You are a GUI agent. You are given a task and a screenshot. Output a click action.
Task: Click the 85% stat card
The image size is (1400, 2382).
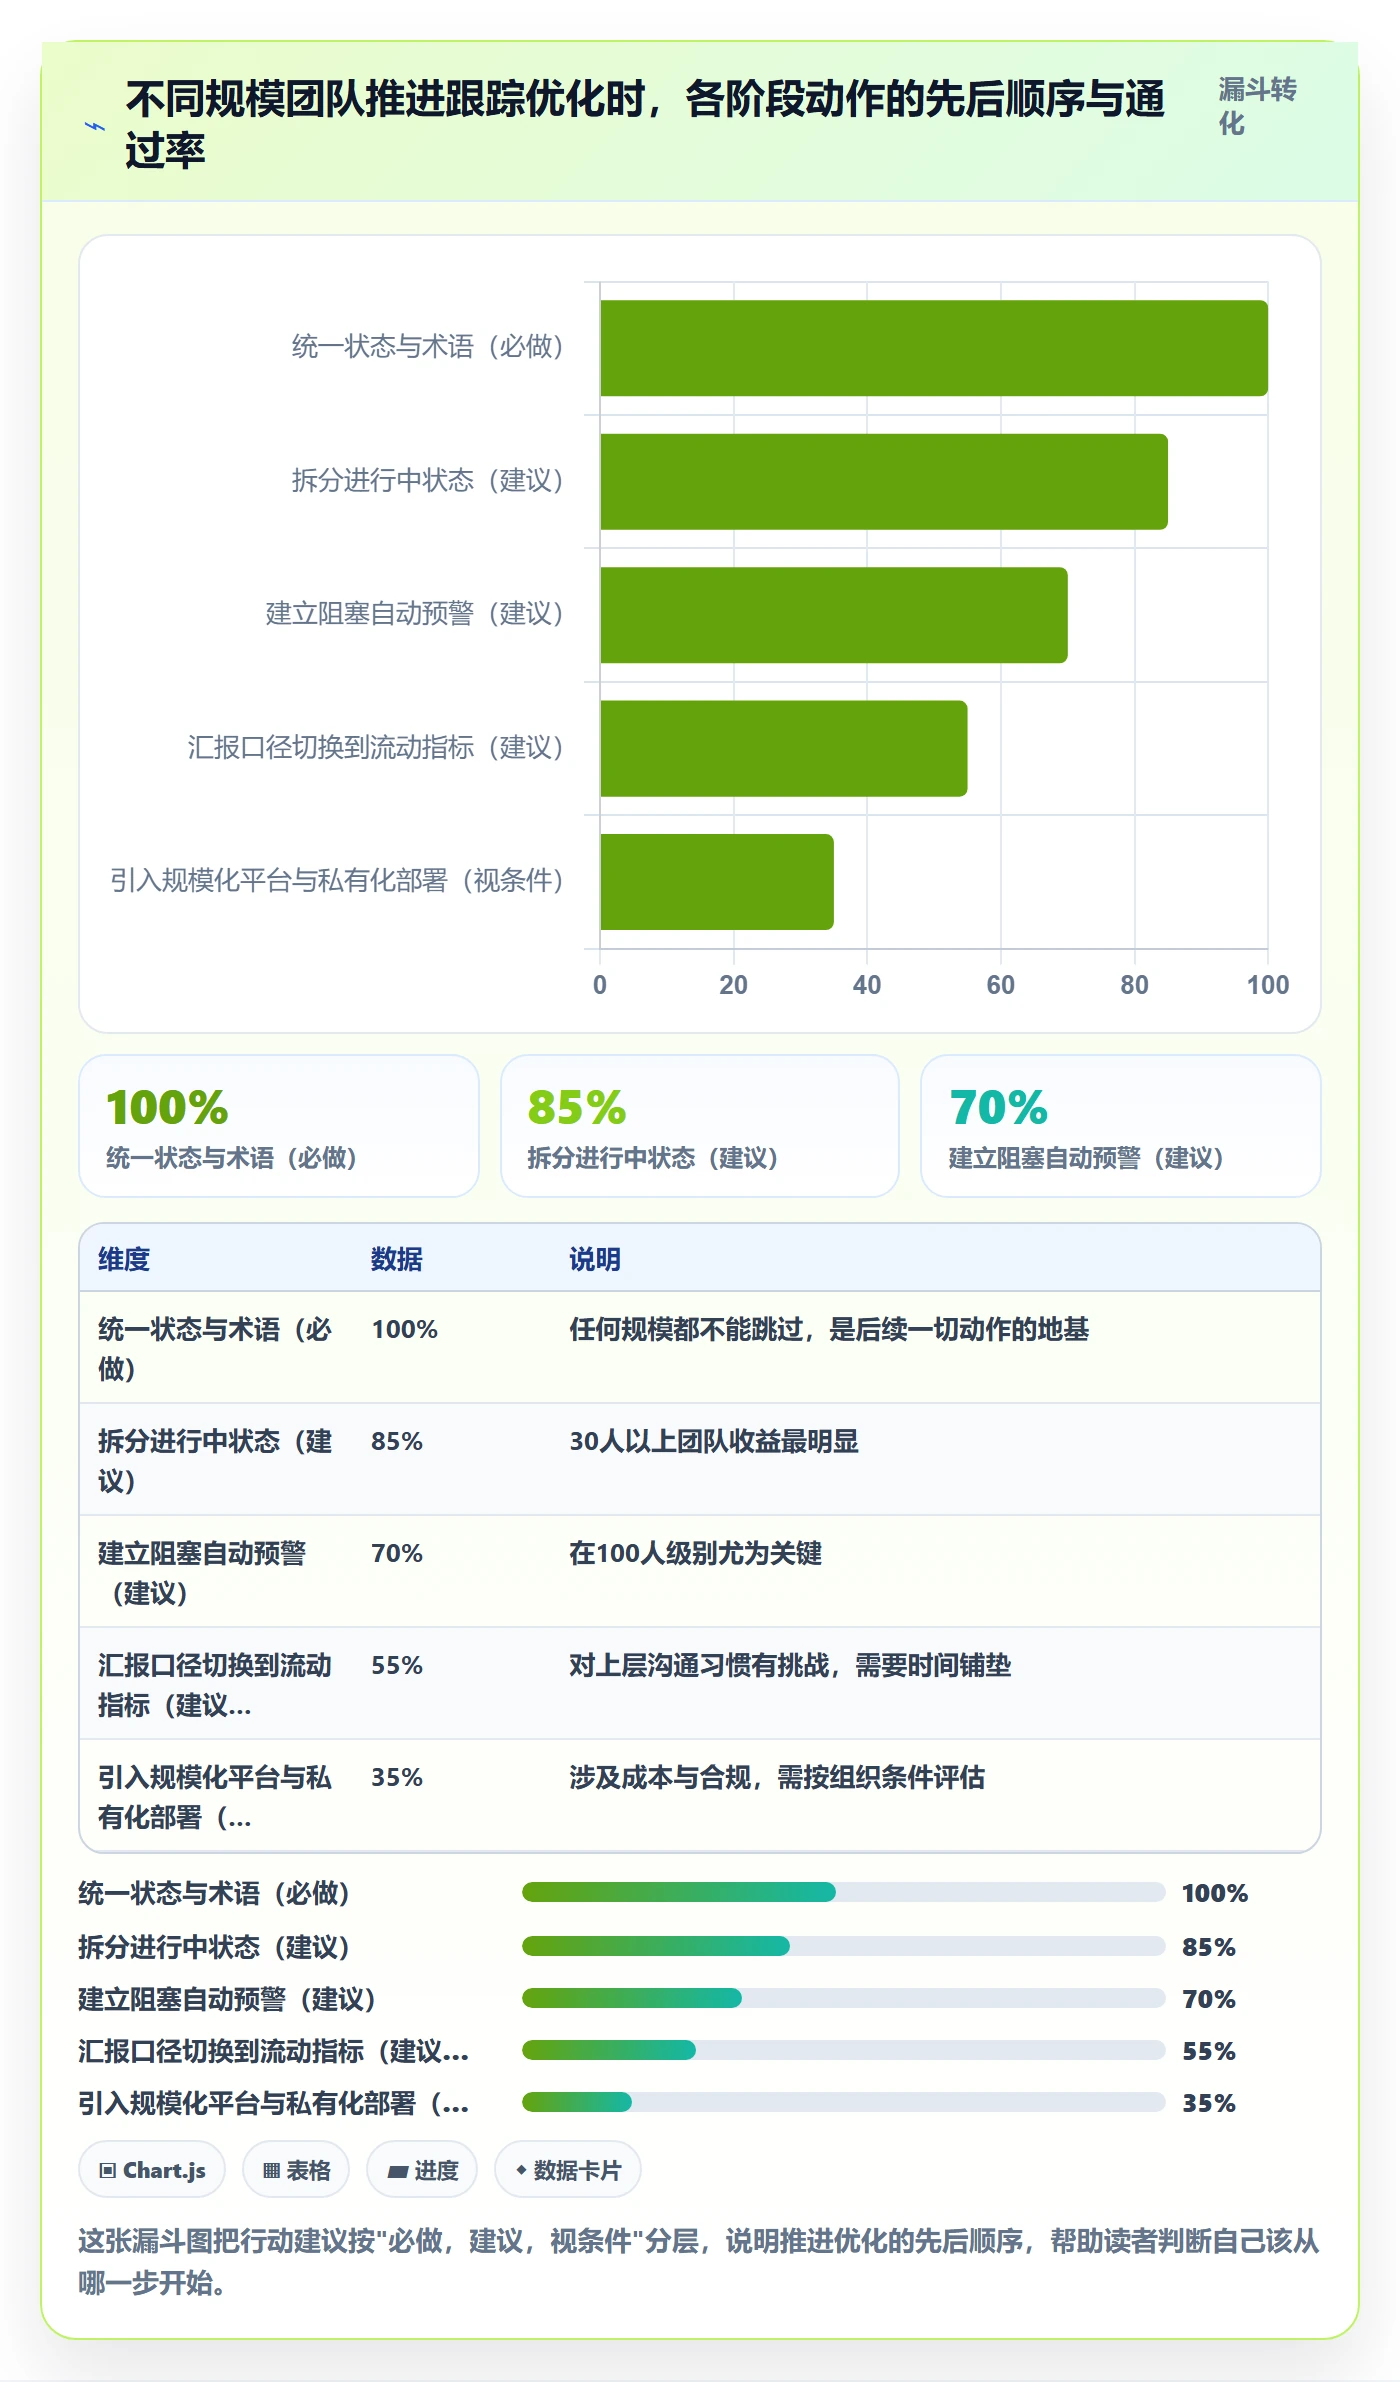coord(700,1126)
